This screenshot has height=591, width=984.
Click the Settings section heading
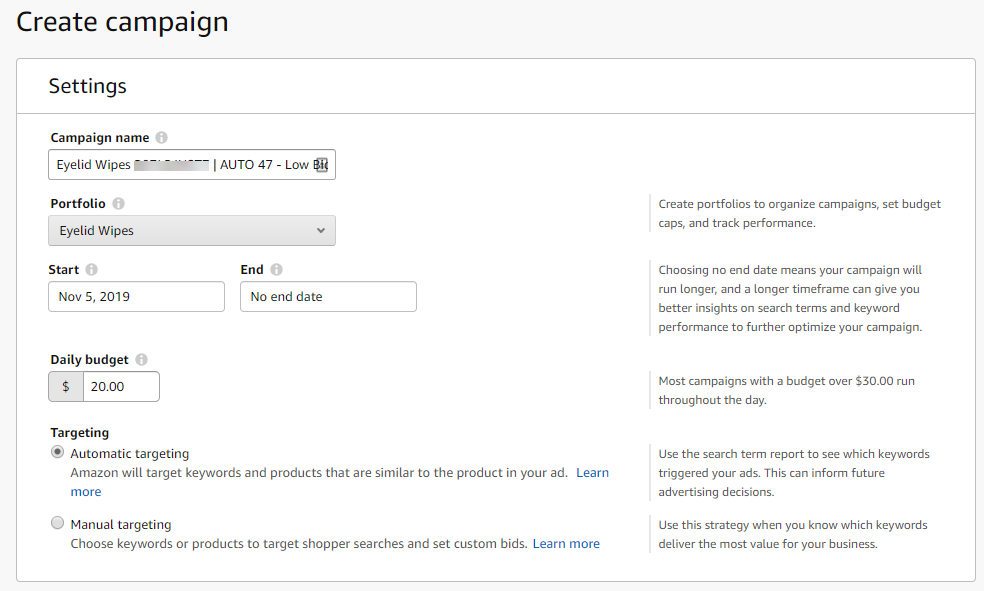click(x=88, y=87)
